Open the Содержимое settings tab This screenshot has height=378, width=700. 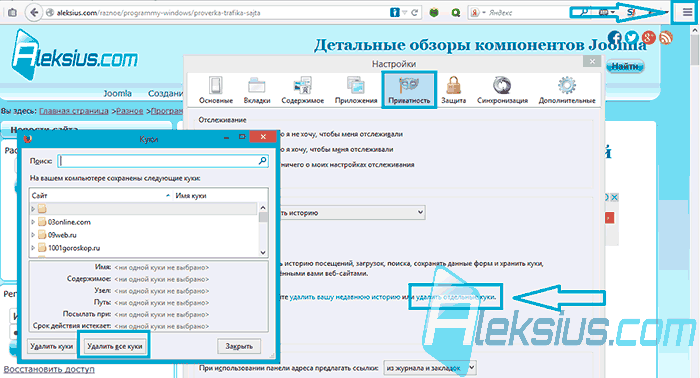click(x=303, y=90)
